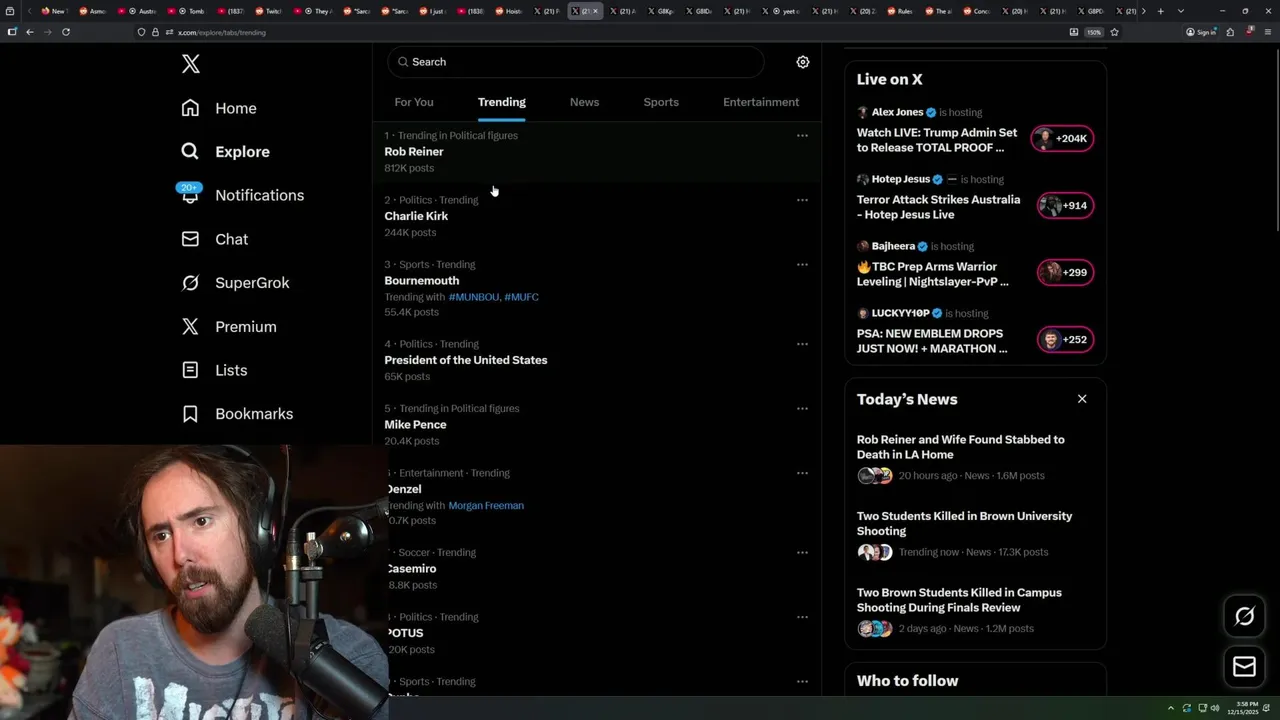Join LUCKYY10P live +252 button
This screenshot has height=720, width=1280.
point(1065,340)
